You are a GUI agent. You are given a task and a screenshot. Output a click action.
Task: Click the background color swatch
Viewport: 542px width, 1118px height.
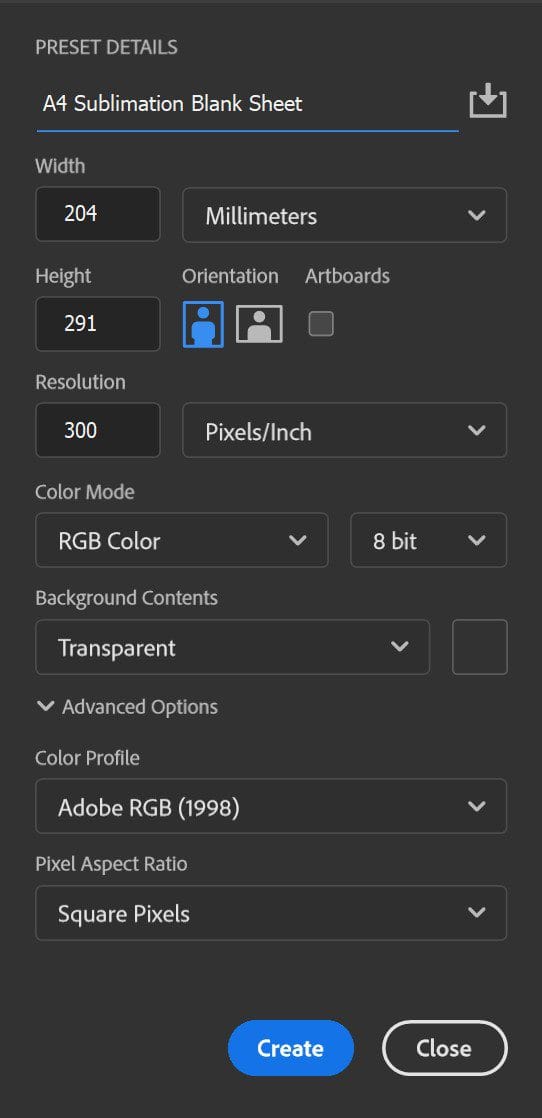480,647
